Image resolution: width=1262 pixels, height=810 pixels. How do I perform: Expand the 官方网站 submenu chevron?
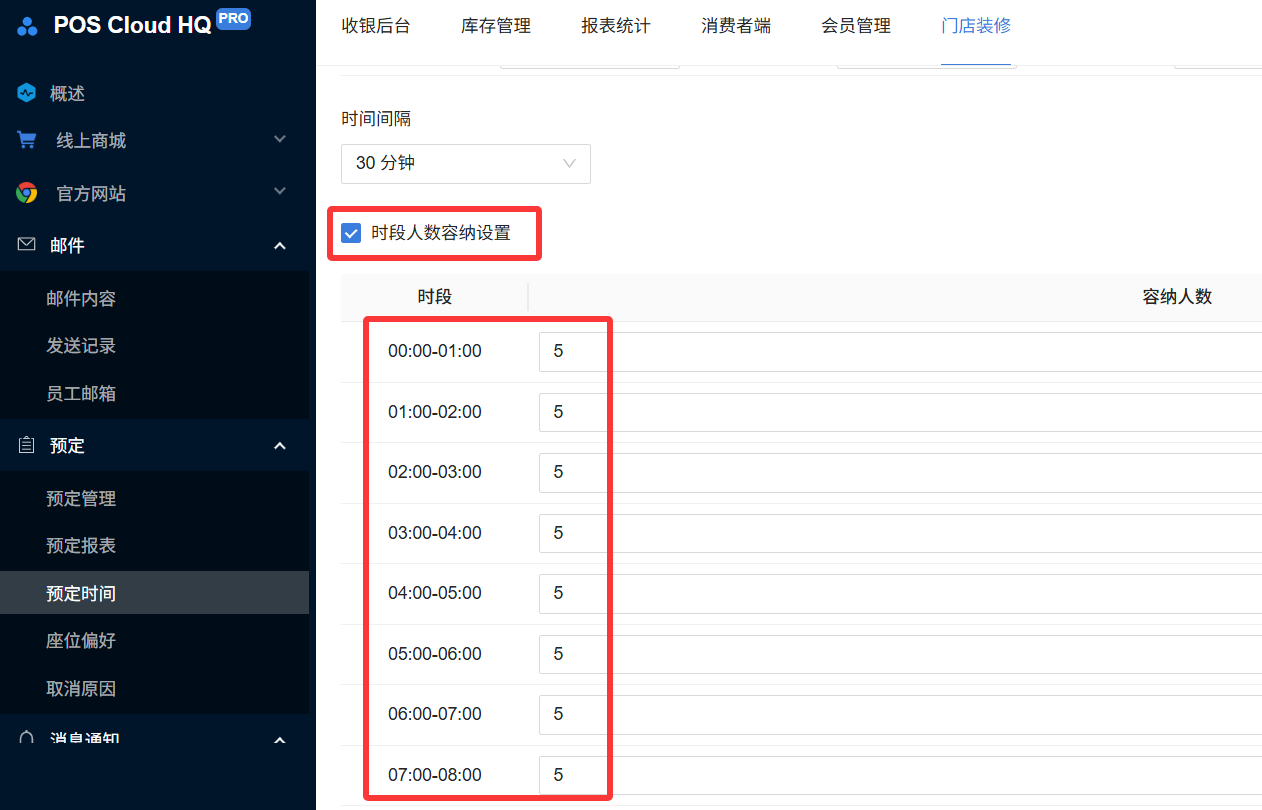click(x=280, y=192)
